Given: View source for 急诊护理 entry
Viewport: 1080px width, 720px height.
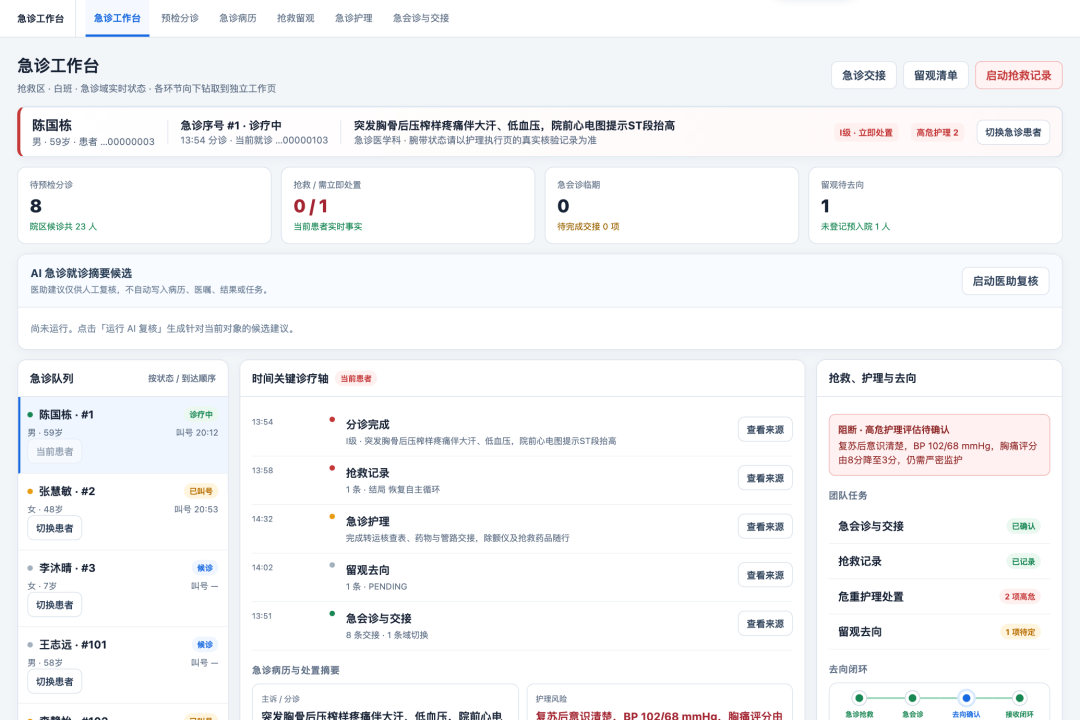Looking at the screenshot, I should click(765, 526).
